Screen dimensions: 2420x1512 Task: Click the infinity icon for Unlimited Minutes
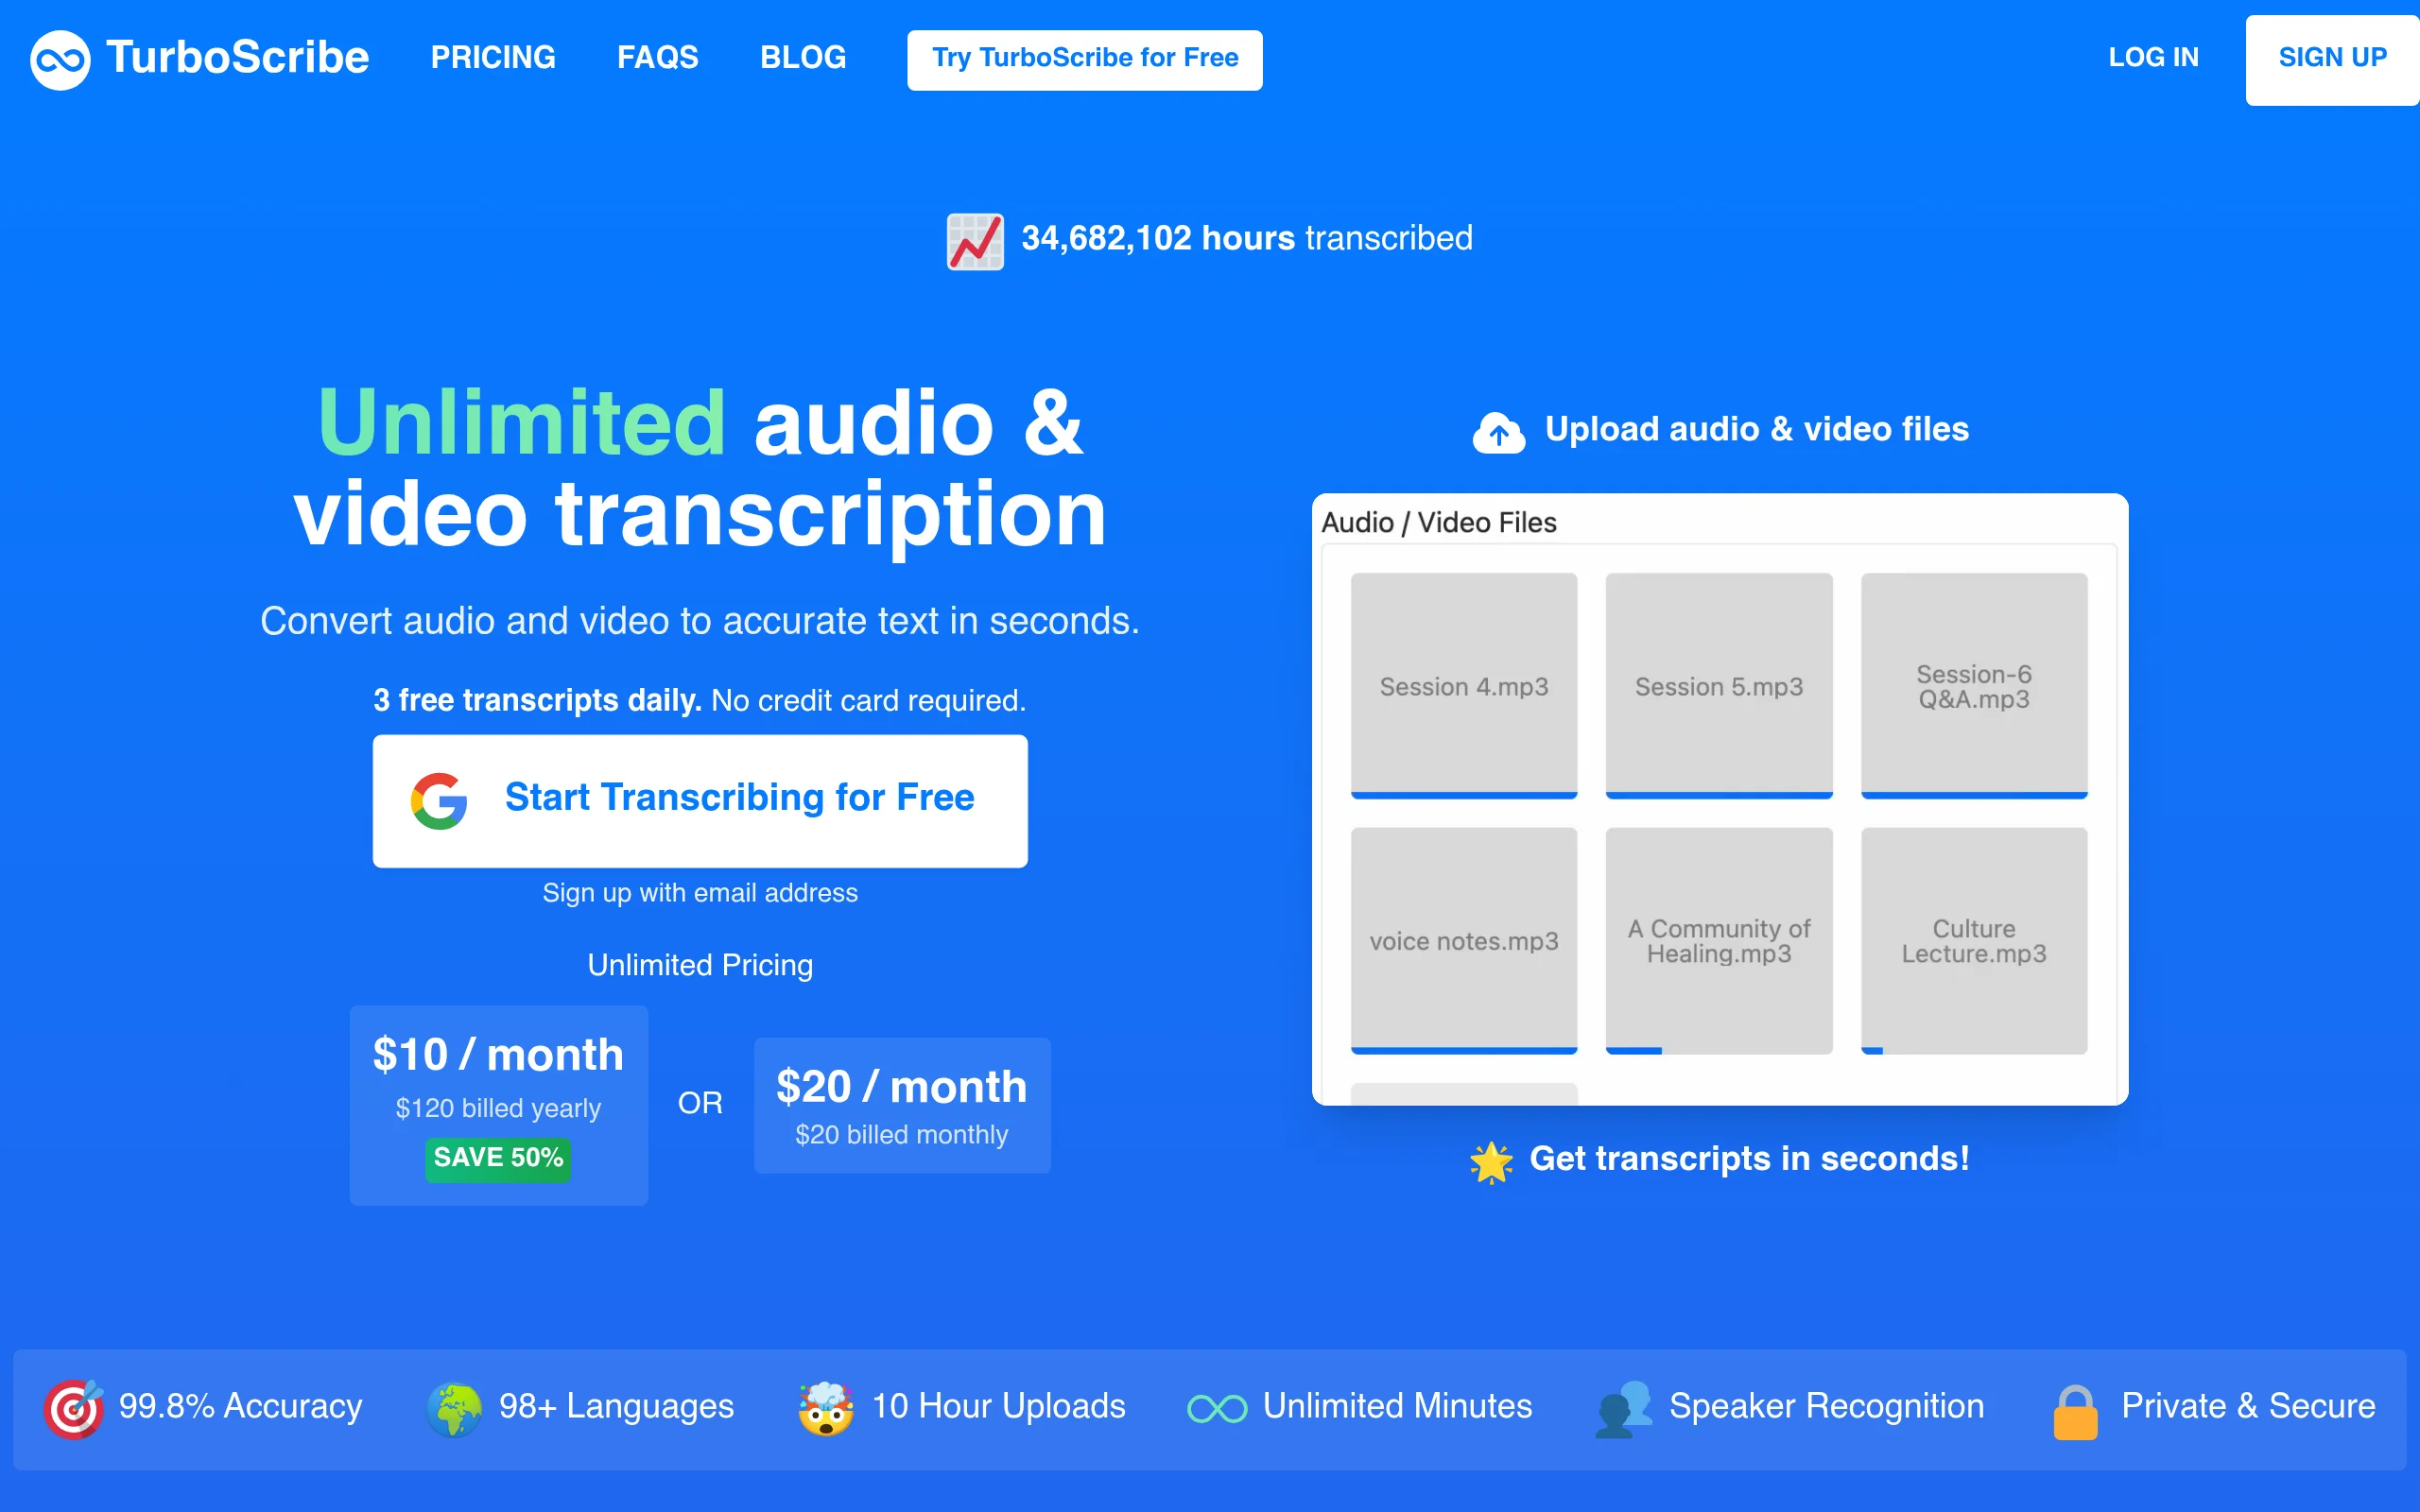[x=1217, y=1406]
